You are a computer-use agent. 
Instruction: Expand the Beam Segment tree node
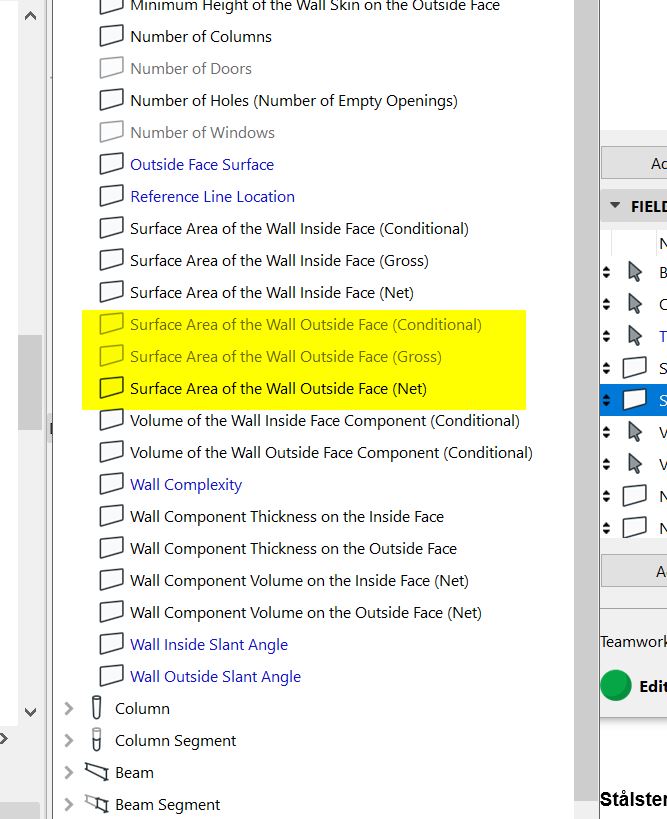point(68,805)
